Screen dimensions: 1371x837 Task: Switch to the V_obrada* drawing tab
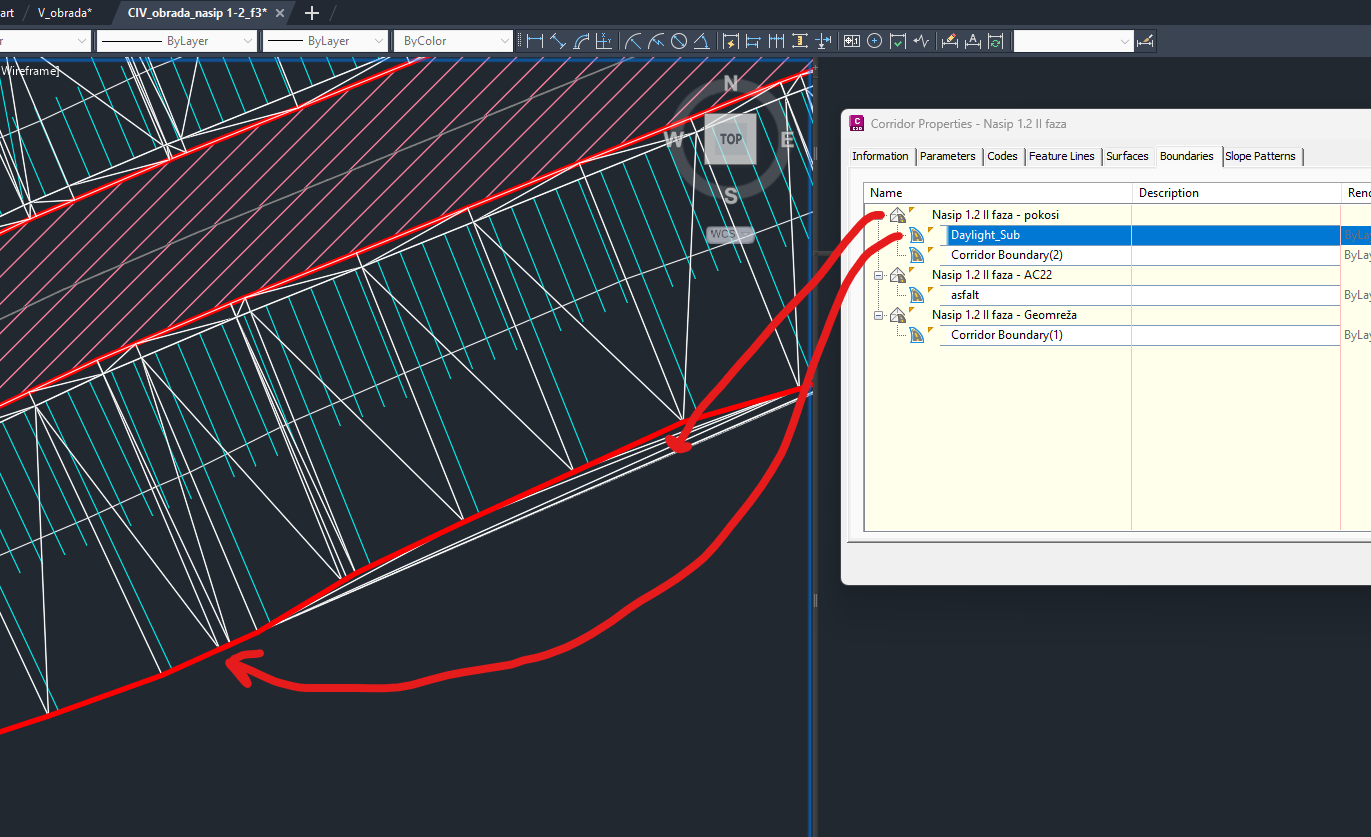pos(65,12)
